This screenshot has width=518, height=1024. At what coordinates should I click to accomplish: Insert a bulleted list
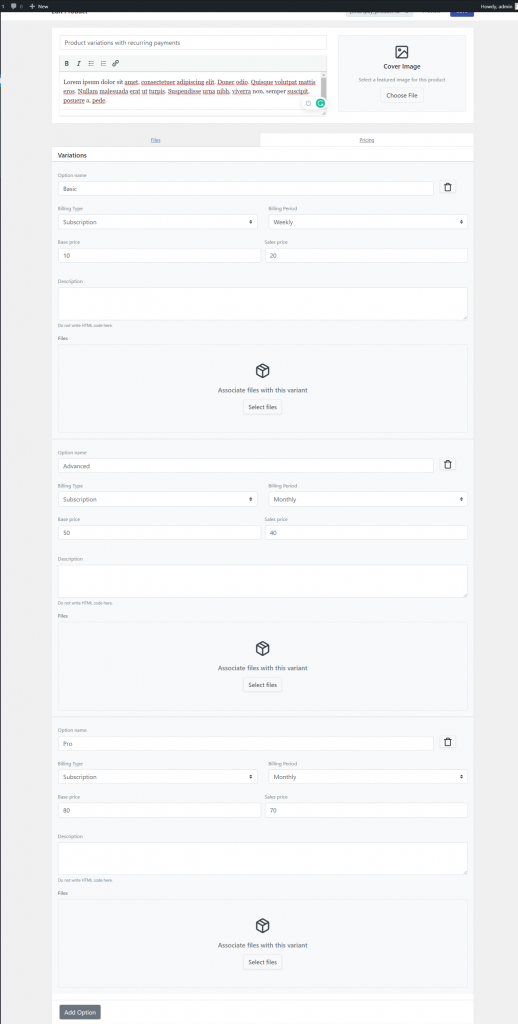(91, 63)
